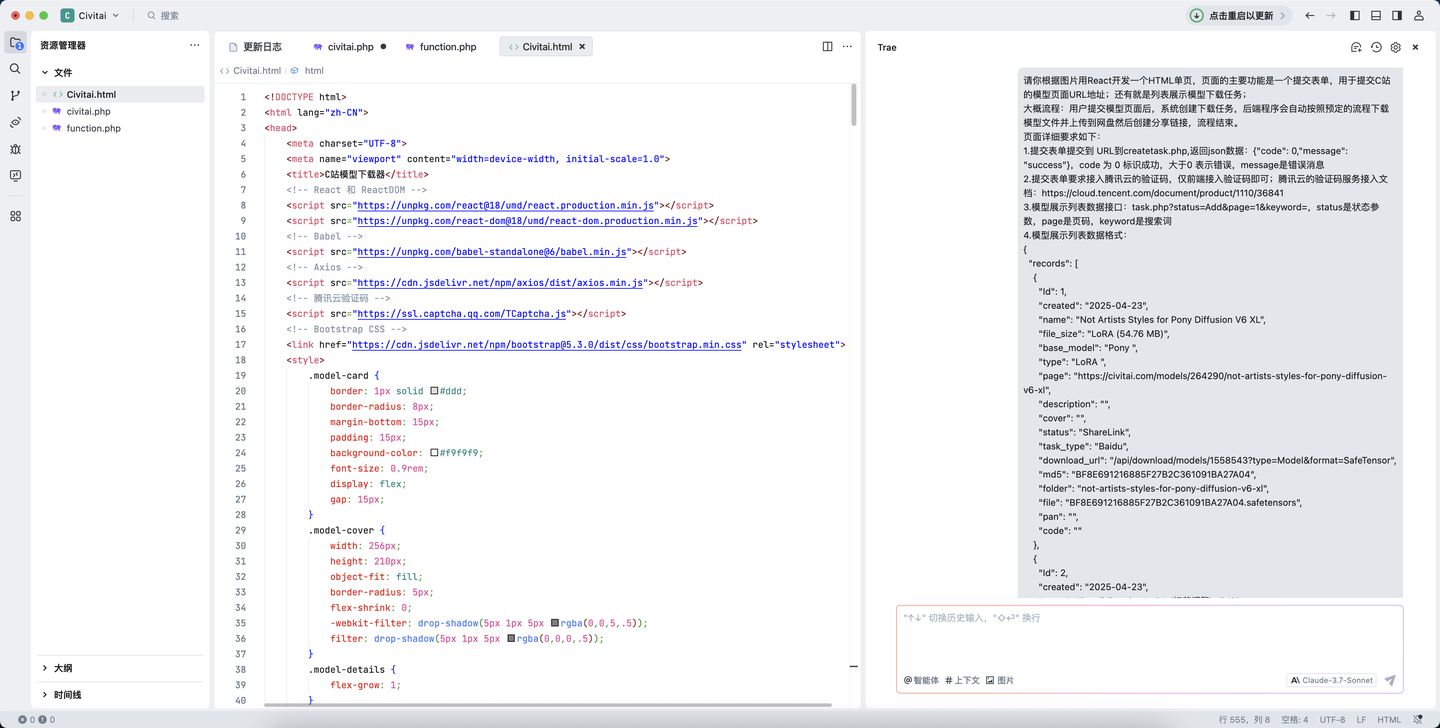The image size is (1440, 728).
Task: Click the #上下文 context button
Action: (962, 680)
